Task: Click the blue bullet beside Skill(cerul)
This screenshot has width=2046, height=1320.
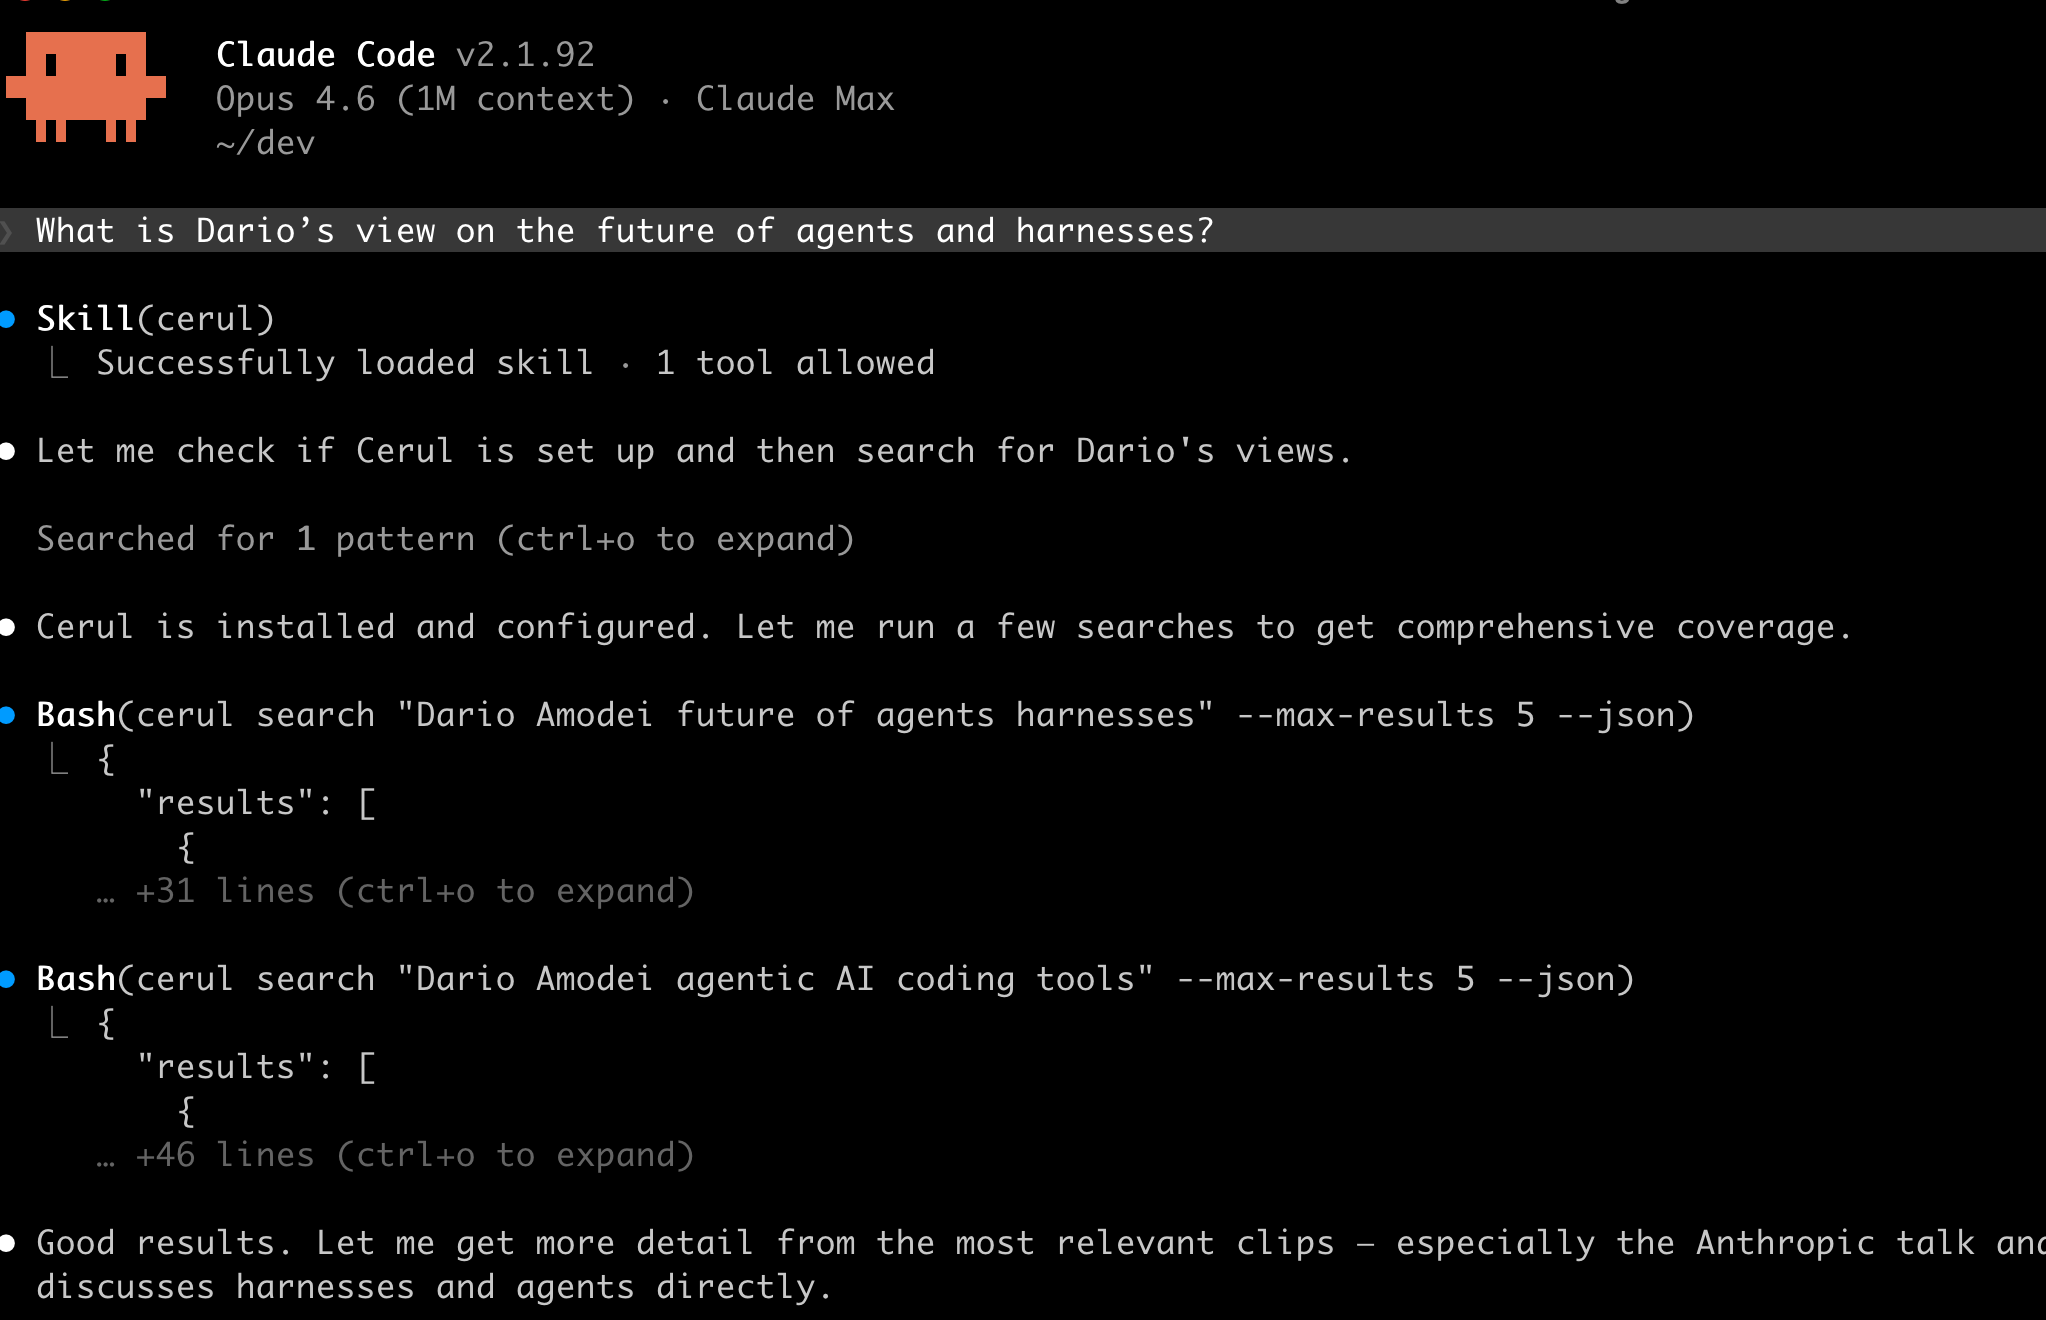Action: (x=8, y=320)
